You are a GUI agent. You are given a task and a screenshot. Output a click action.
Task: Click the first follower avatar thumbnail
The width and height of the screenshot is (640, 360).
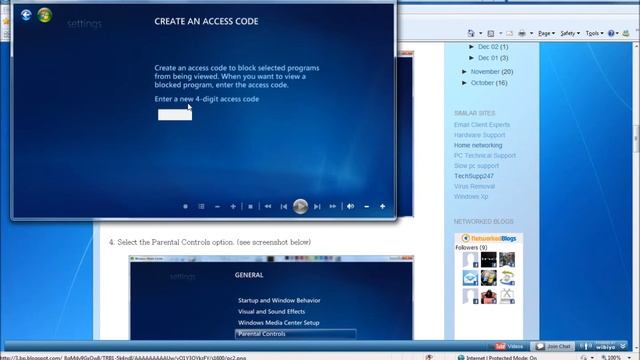[470, 260]
